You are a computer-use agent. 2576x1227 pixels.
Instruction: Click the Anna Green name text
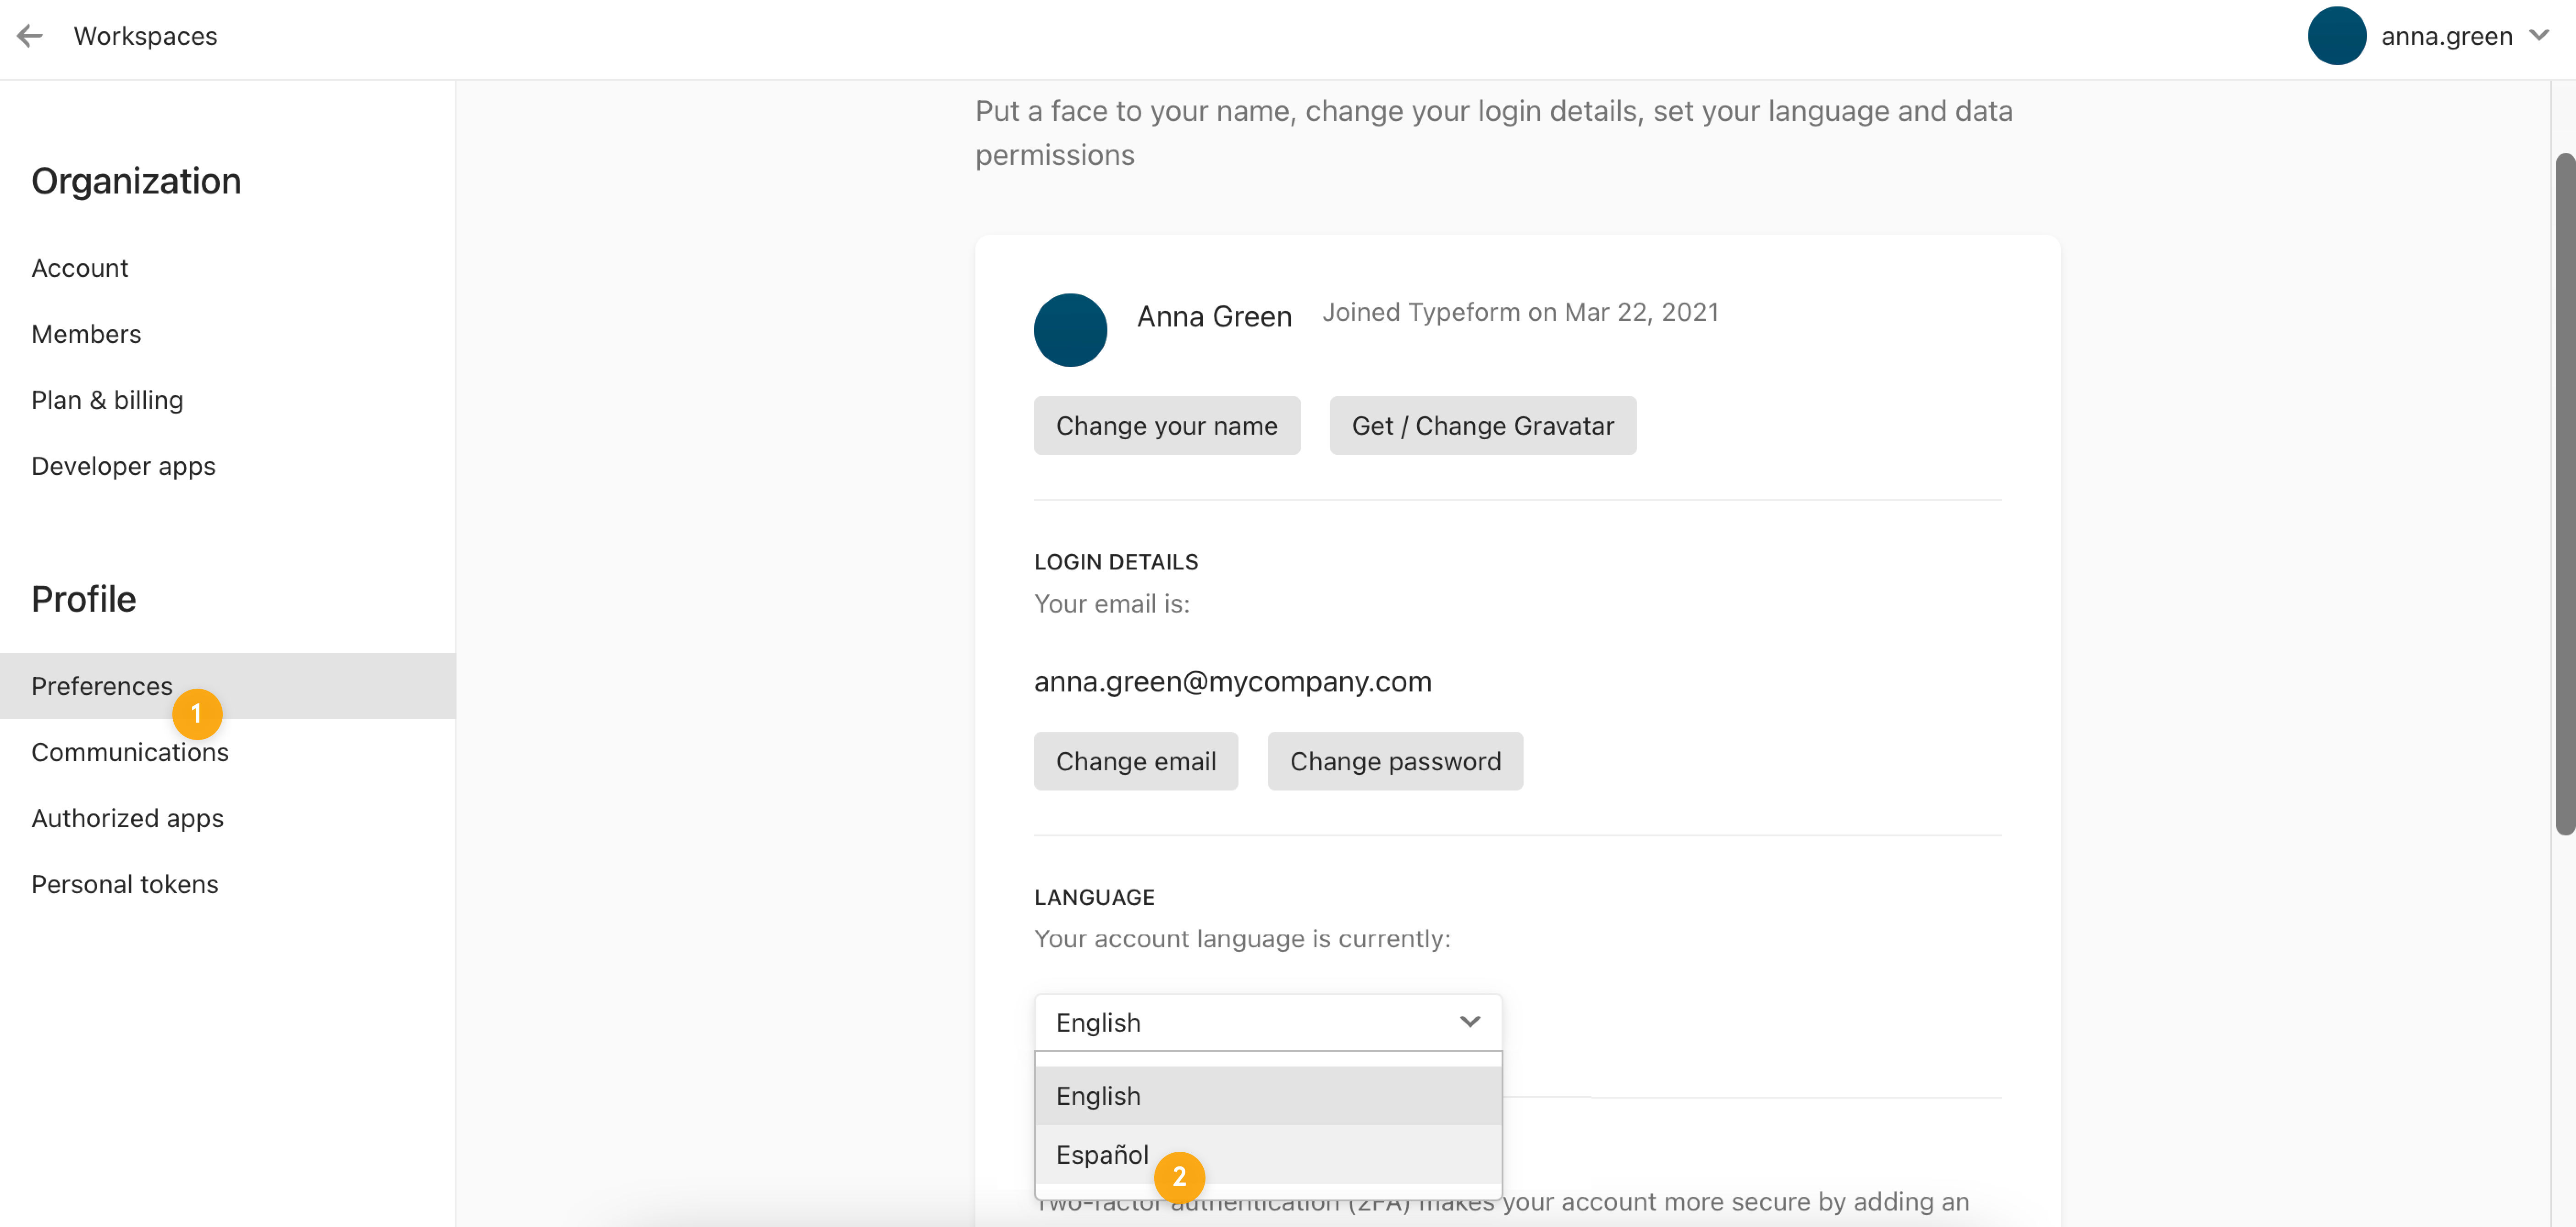[x=1214, y=317]
